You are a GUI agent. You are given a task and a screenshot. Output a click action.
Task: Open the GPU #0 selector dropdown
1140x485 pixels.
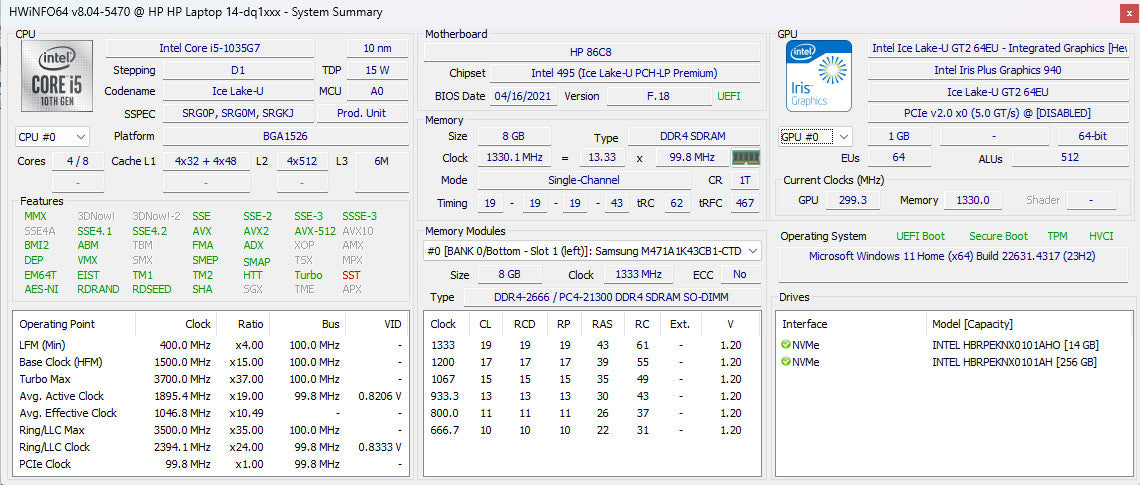tap(816, 136)
